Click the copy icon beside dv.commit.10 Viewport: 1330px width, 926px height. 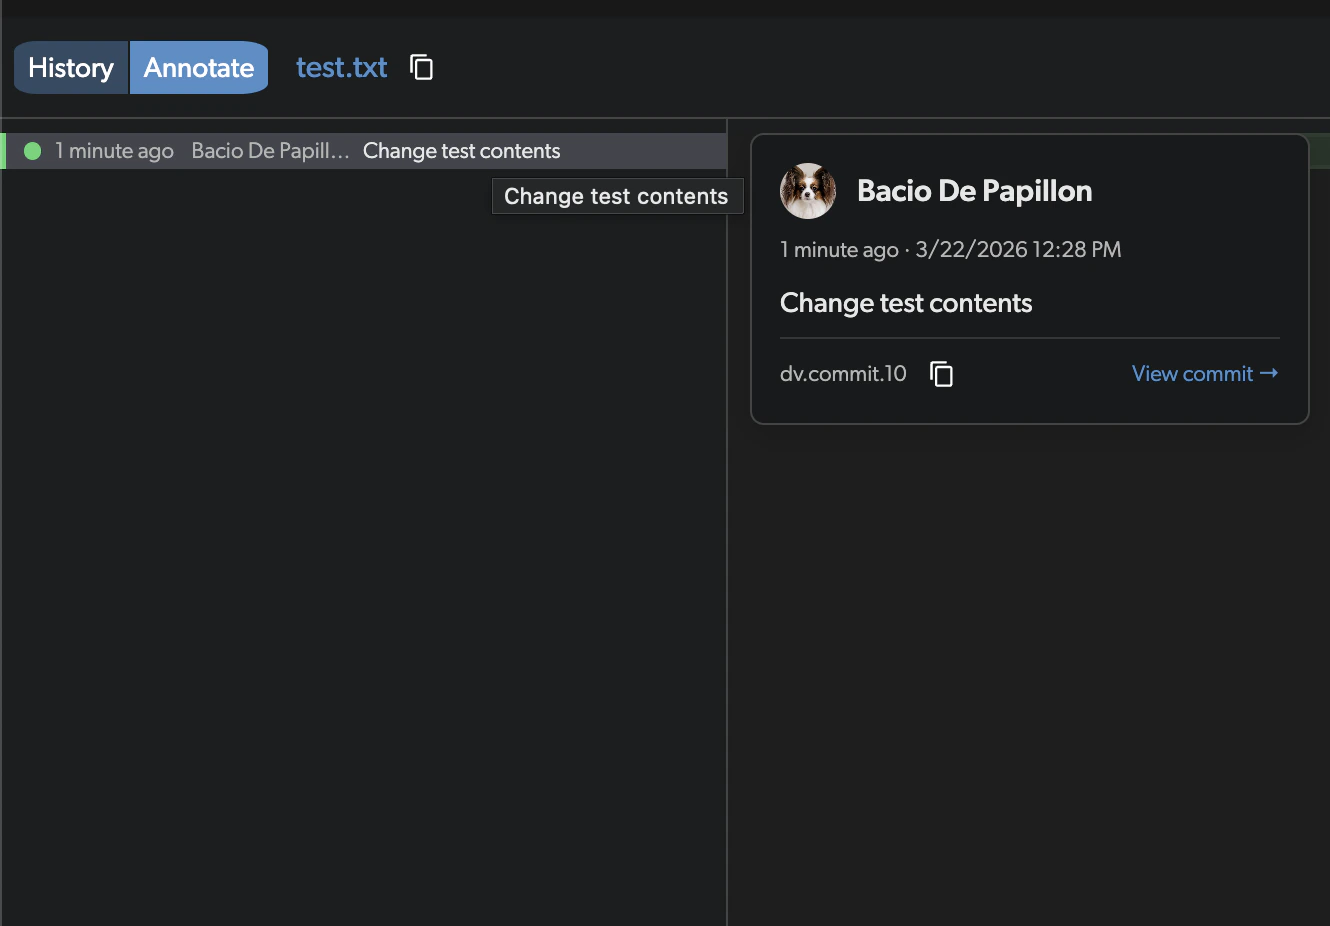[941, 373]
